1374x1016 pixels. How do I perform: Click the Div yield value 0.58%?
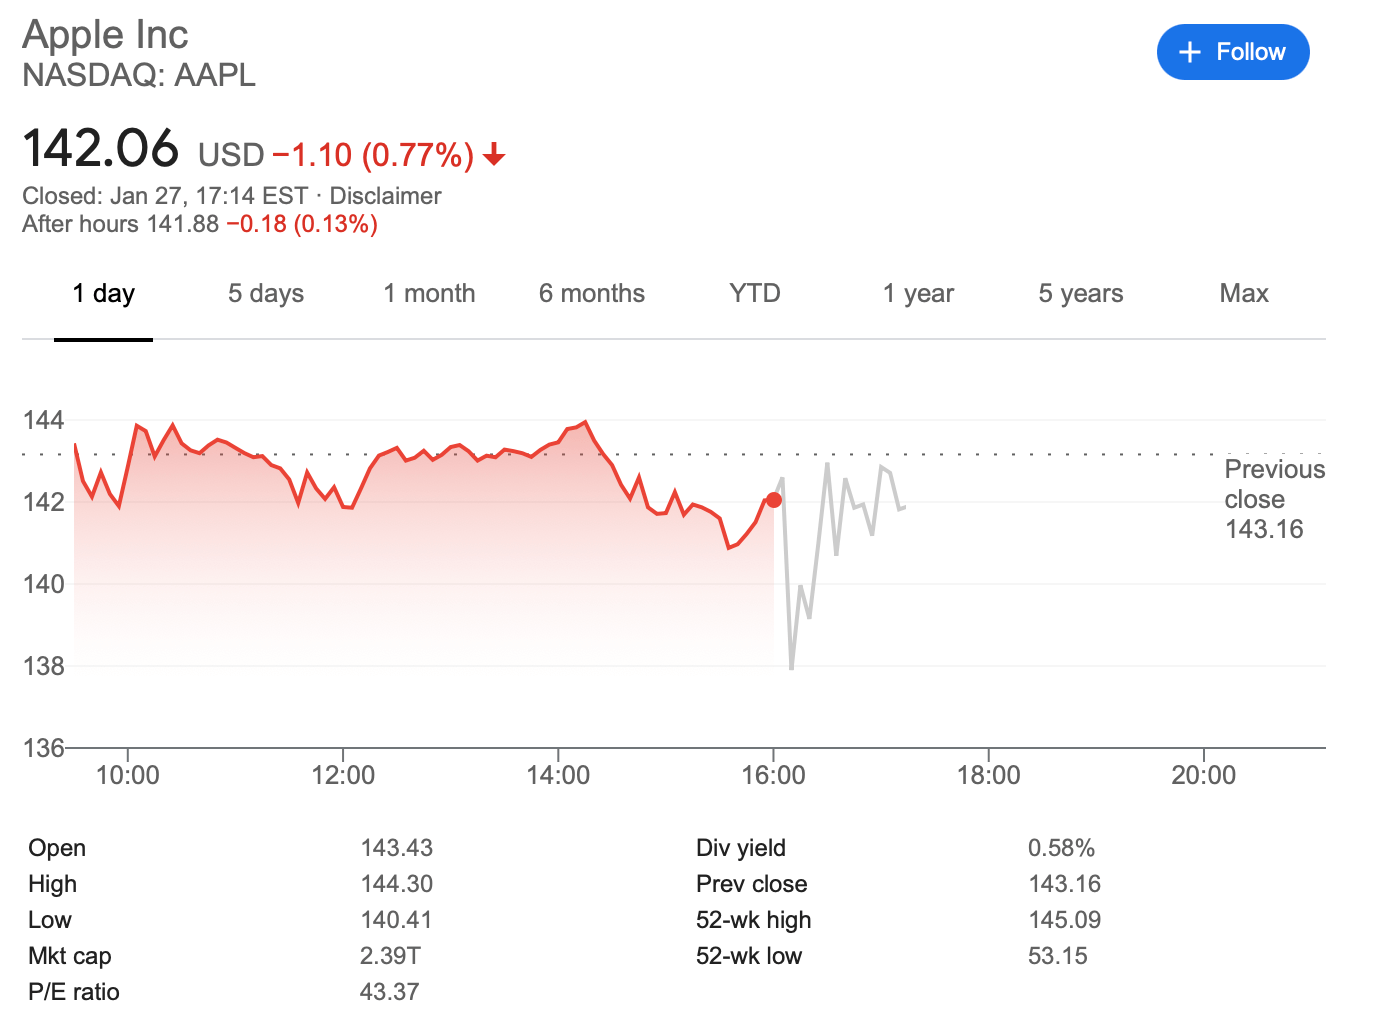(1061, 848)
